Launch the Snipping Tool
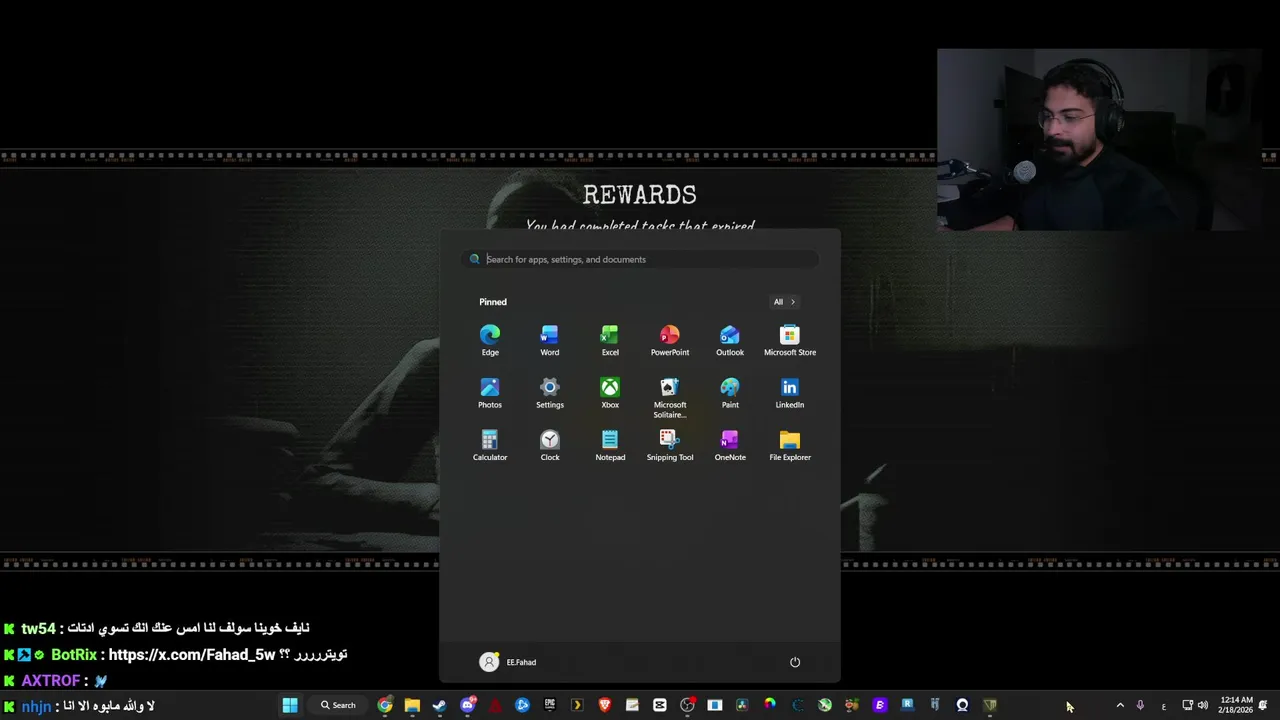 coord(670,445)
